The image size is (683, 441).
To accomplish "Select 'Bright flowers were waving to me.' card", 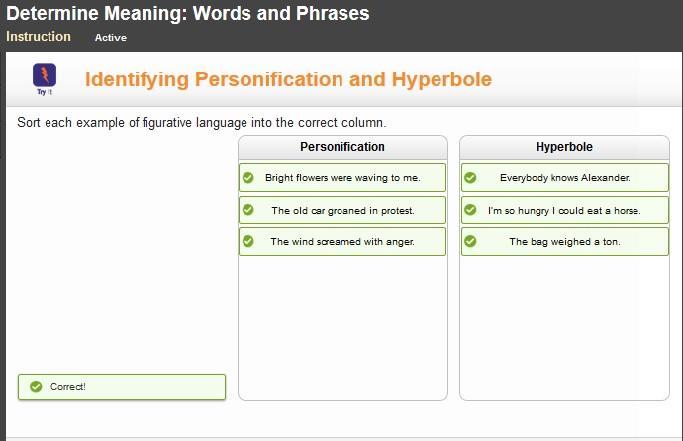I will [x=342, y=178].
